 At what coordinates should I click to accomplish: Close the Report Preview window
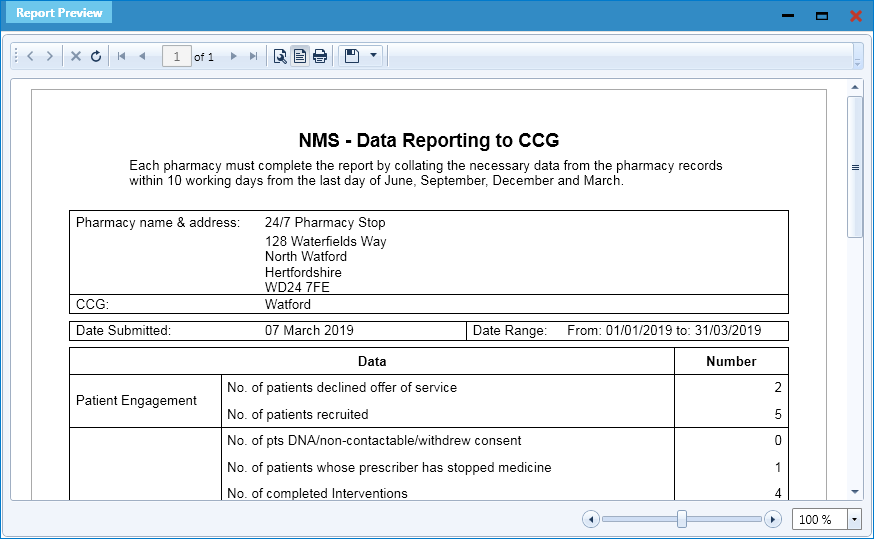point(856,16)
